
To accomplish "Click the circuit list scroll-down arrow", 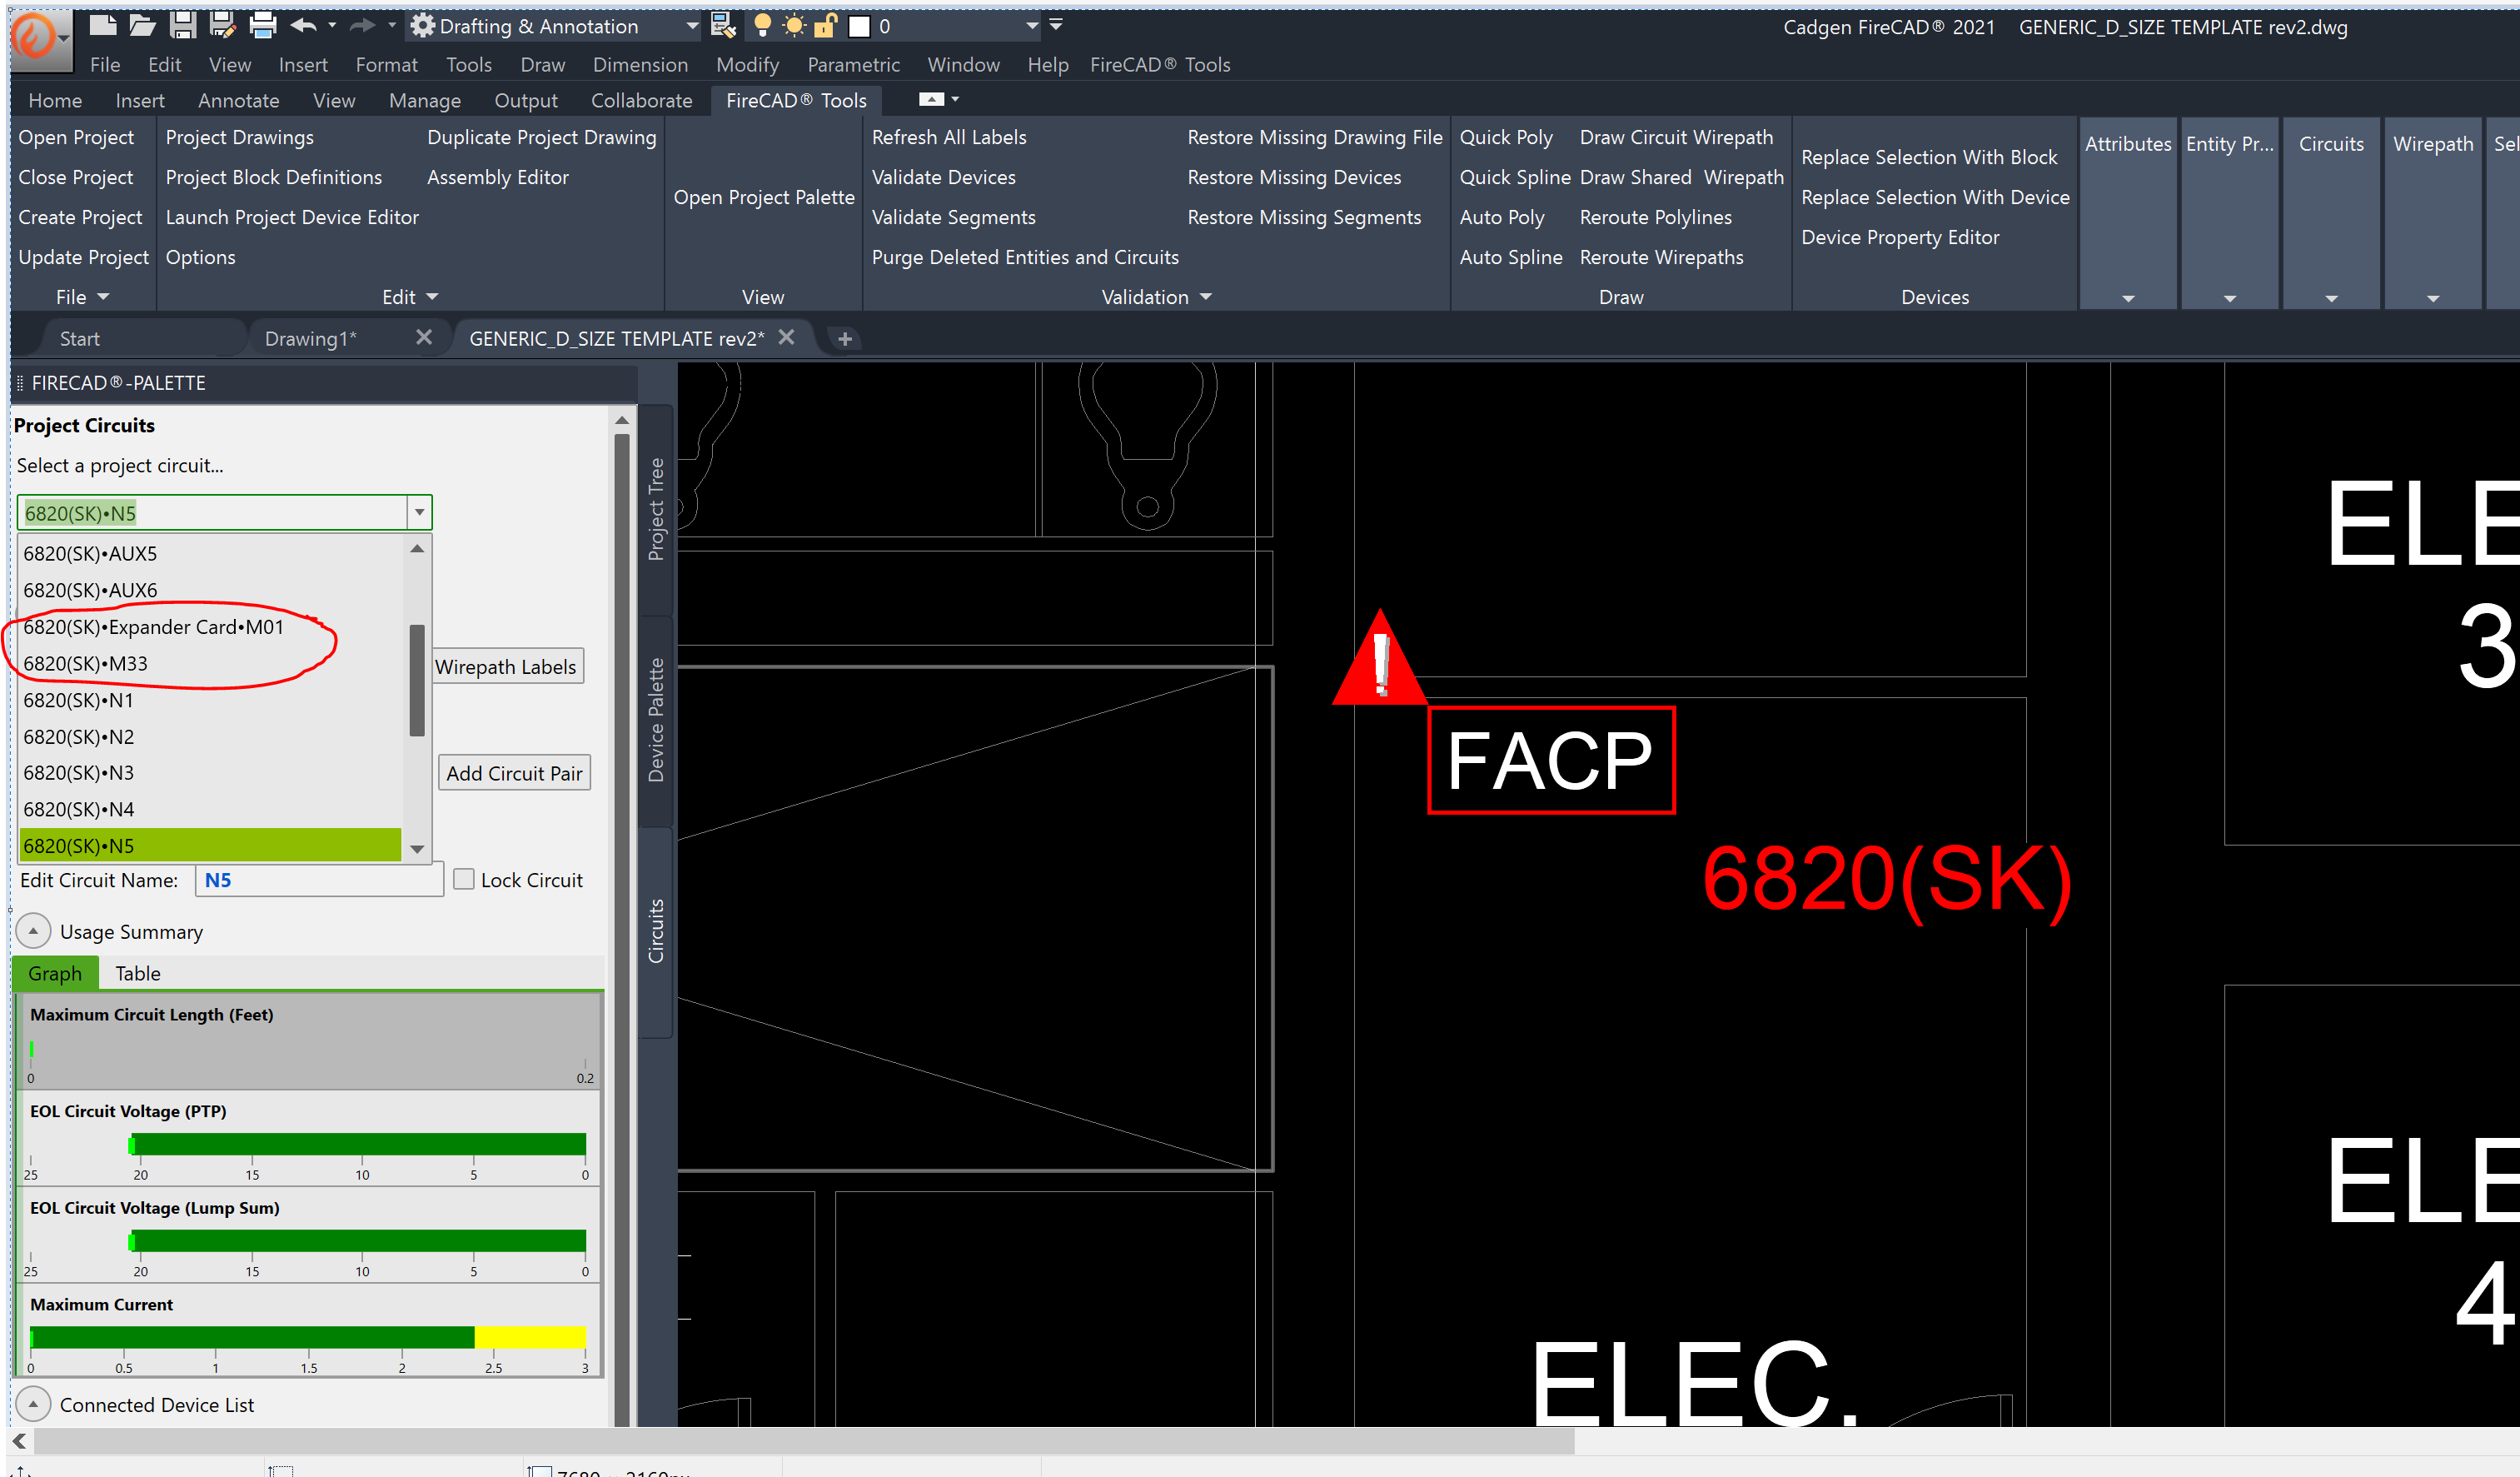I will [417, 848].
